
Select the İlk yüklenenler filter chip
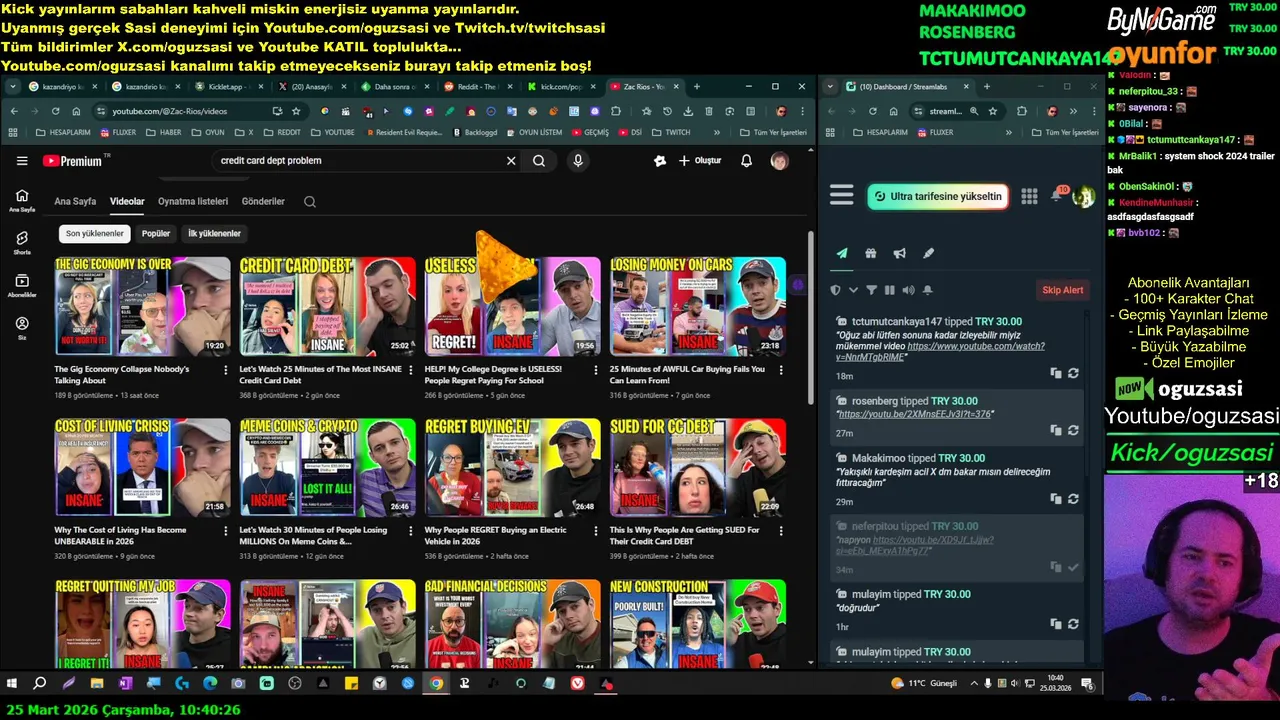click(x=215, y=233)
